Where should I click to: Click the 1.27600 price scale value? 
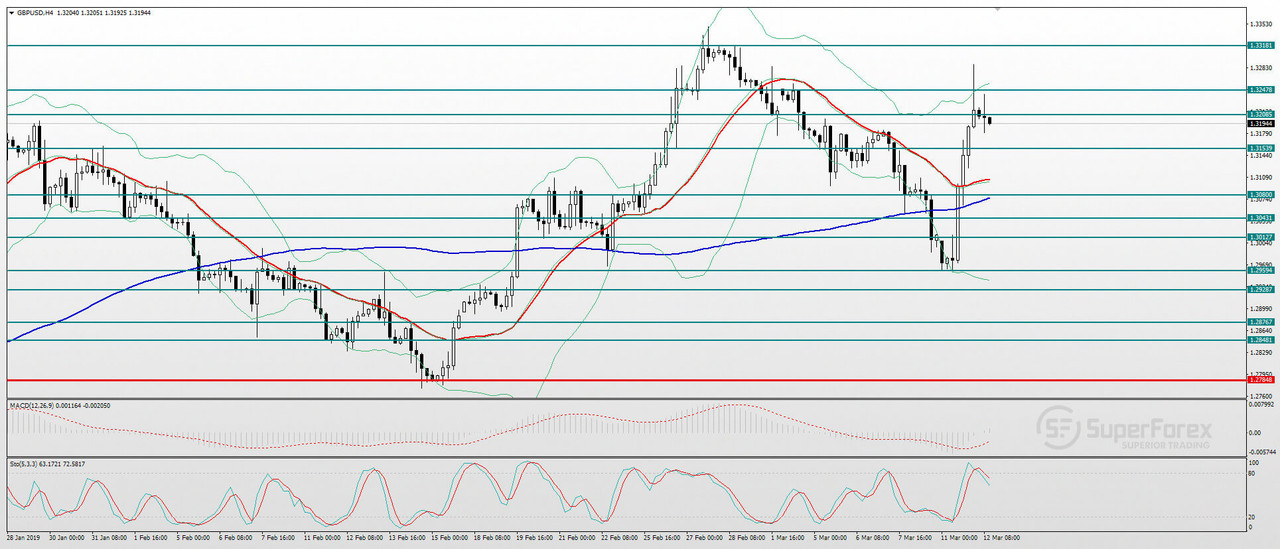coord(1261,395)
